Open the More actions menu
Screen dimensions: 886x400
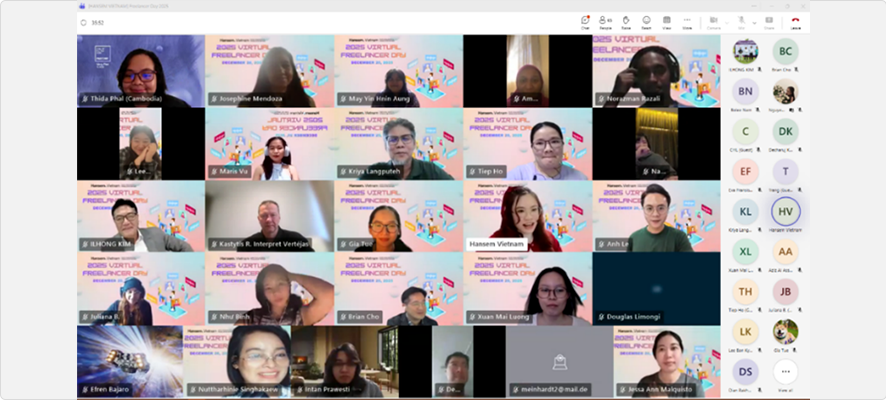(x=687, y=22)
